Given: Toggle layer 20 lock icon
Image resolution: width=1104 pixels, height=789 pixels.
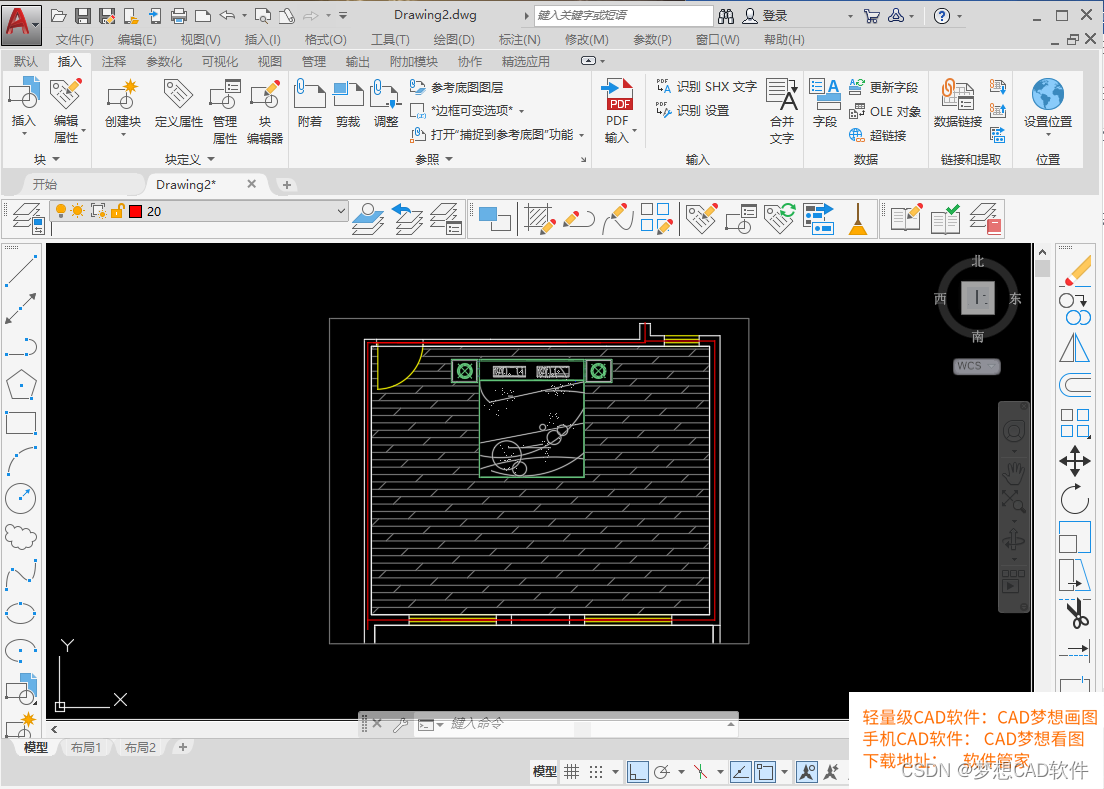Looking at the screenshot, I should [x=118, y=211].
